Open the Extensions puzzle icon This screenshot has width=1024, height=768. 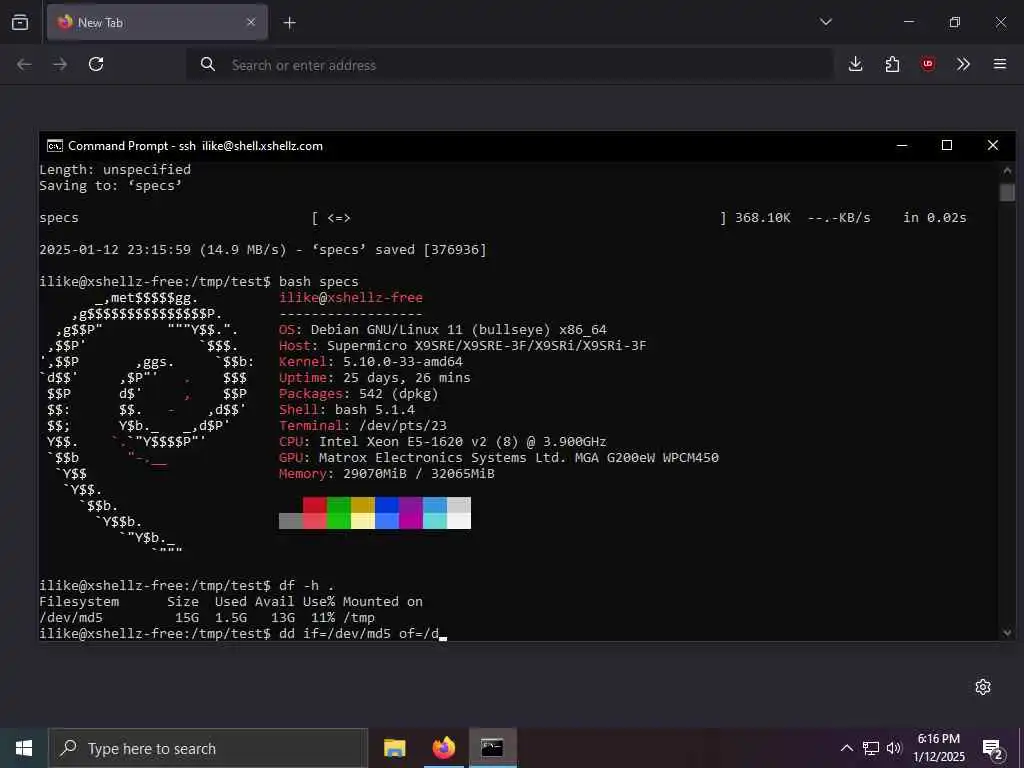tap(892, 64)
